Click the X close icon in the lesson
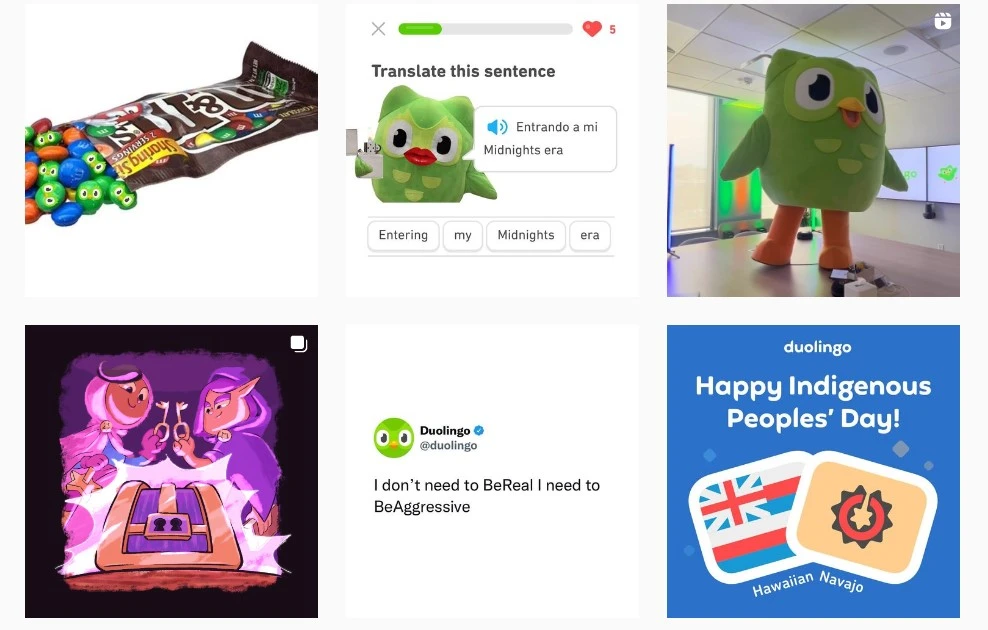Image resolution: width=988 pixels, height=630 pixels. click(x=378, y=29)
